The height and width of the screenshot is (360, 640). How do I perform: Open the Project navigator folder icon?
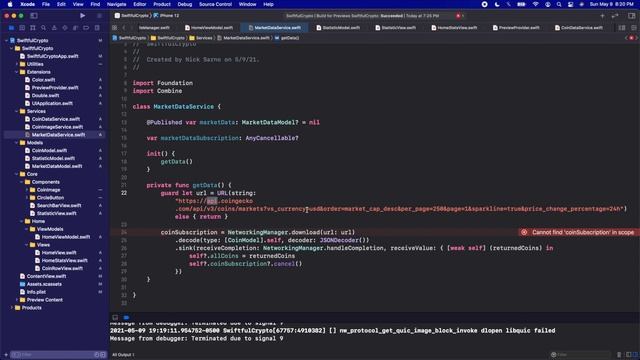point(11,28)
